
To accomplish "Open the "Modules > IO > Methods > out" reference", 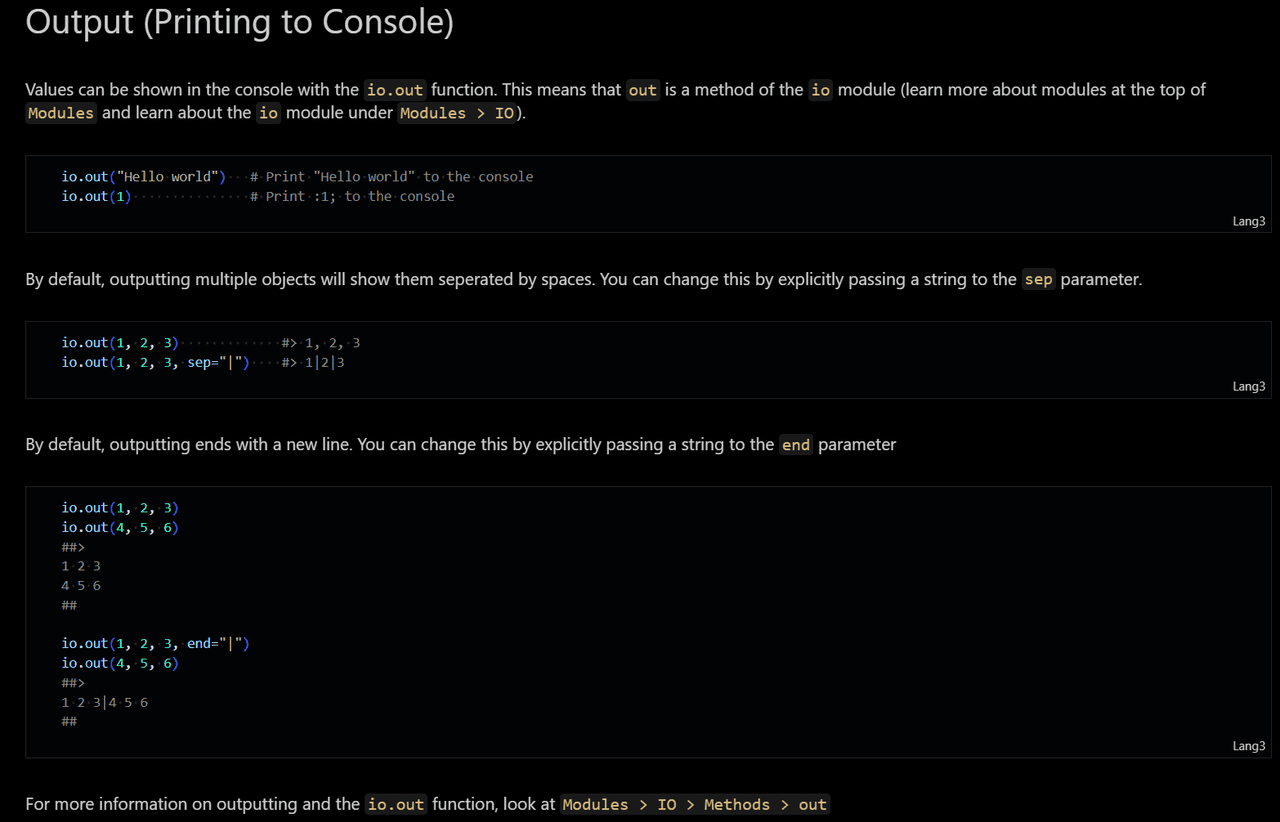I will click(694, 804).
